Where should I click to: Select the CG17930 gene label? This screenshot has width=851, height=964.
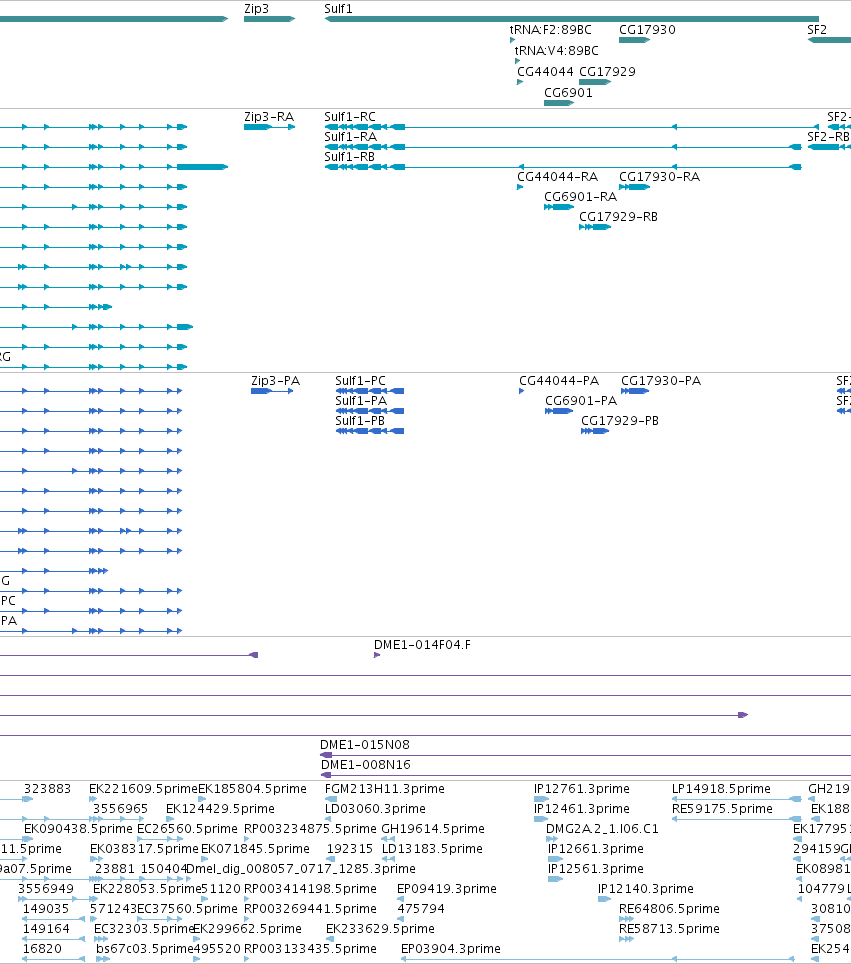click(x=647, y=30)
